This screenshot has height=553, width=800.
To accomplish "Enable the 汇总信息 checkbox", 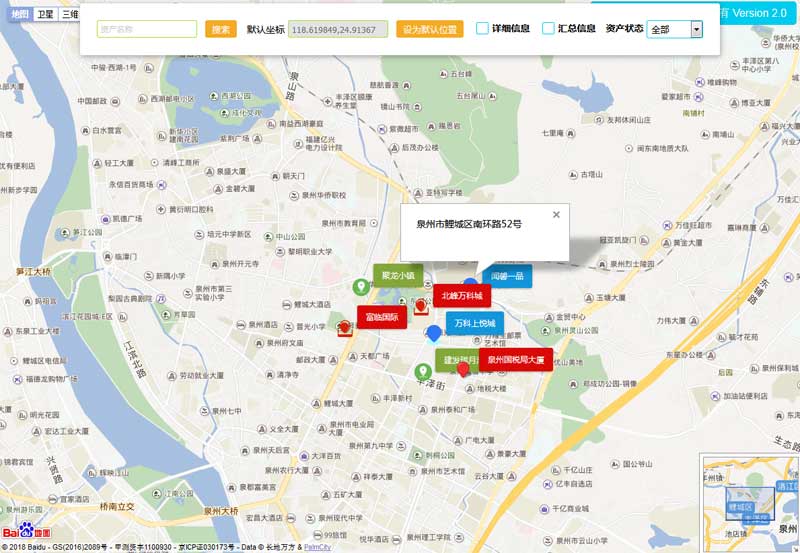I will (548, 29).
